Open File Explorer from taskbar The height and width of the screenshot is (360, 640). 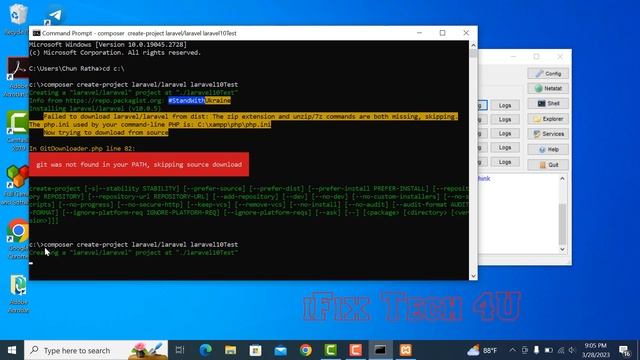231,350
